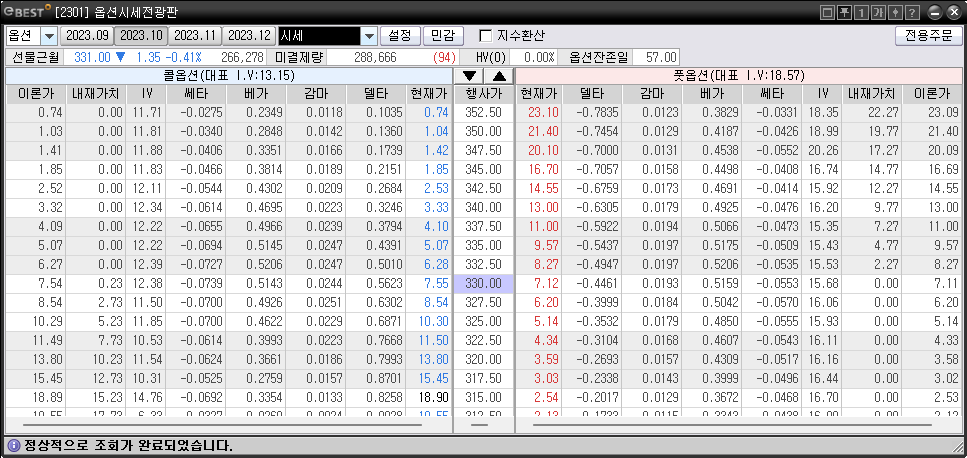
Task: Click the 행사가 column header
Action: click(x=484, y=94)
